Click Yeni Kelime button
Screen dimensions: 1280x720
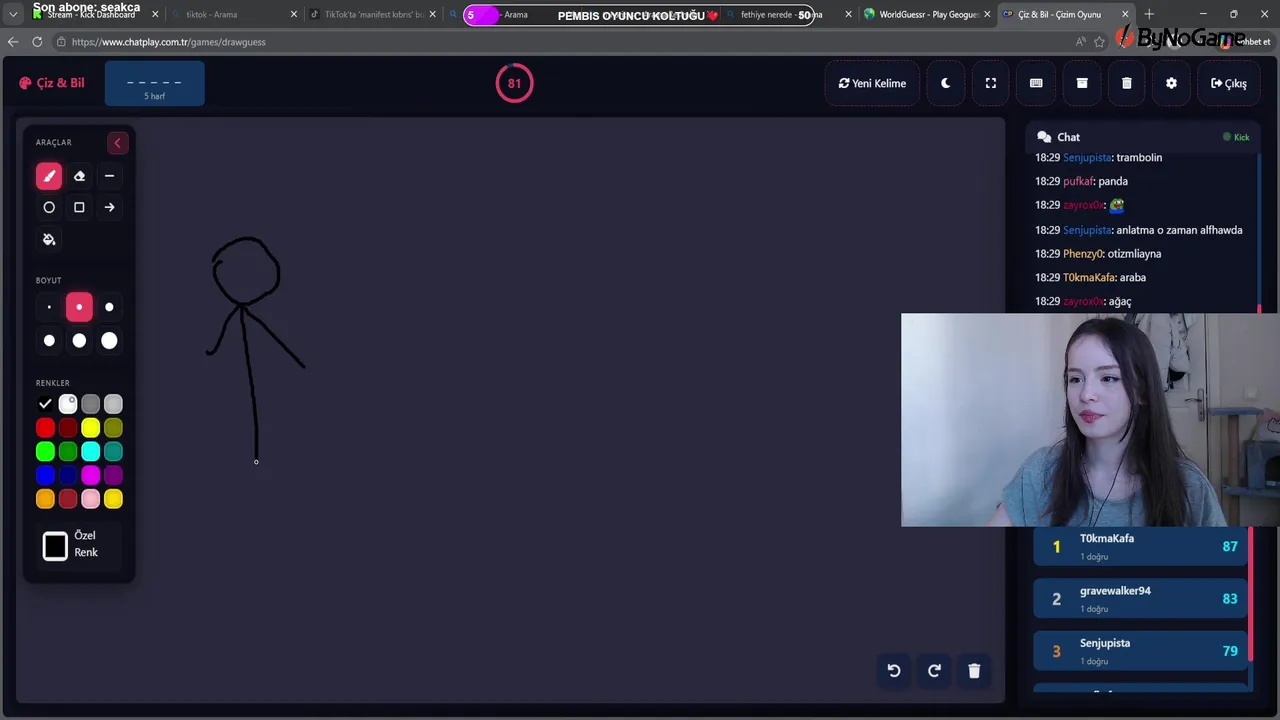pyautogui.click(x=872, y=83)
